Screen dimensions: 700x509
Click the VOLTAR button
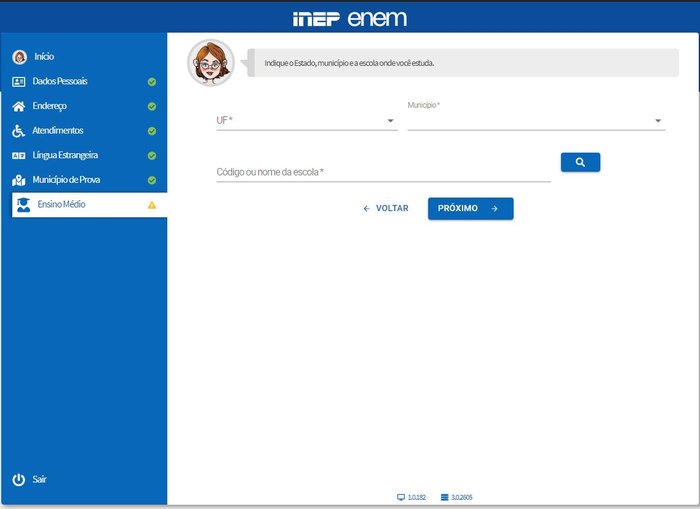click(x=386, y=209)
